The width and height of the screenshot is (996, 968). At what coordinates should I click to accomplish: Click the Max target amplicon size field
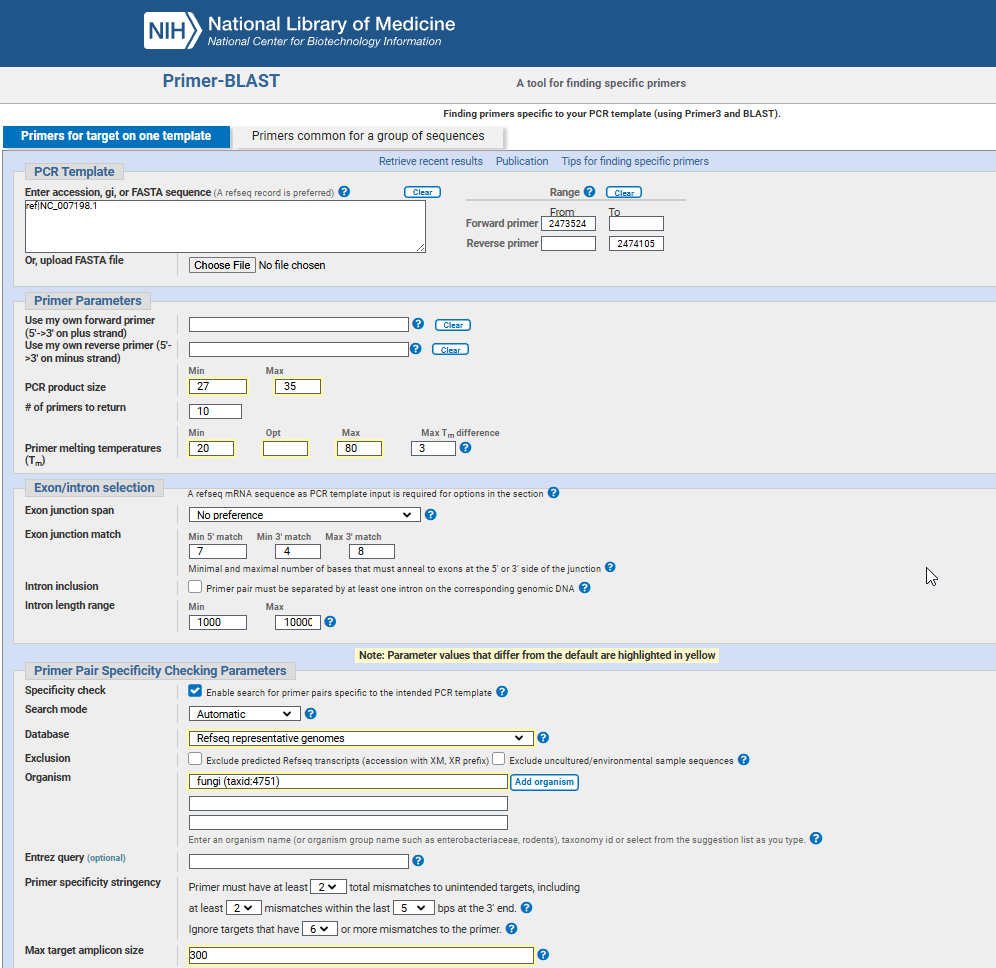(x=361, y=955)
